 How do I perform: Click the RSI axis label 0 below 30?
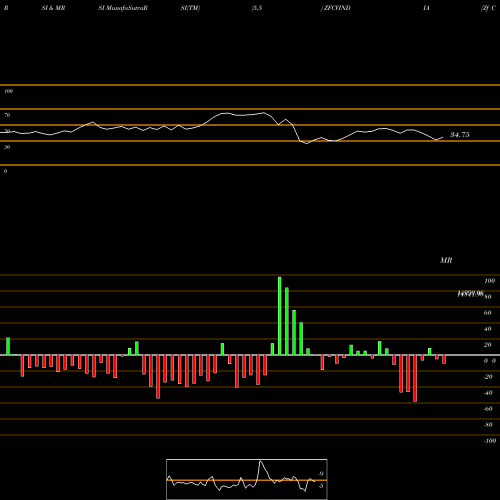(x=5, y=171)
